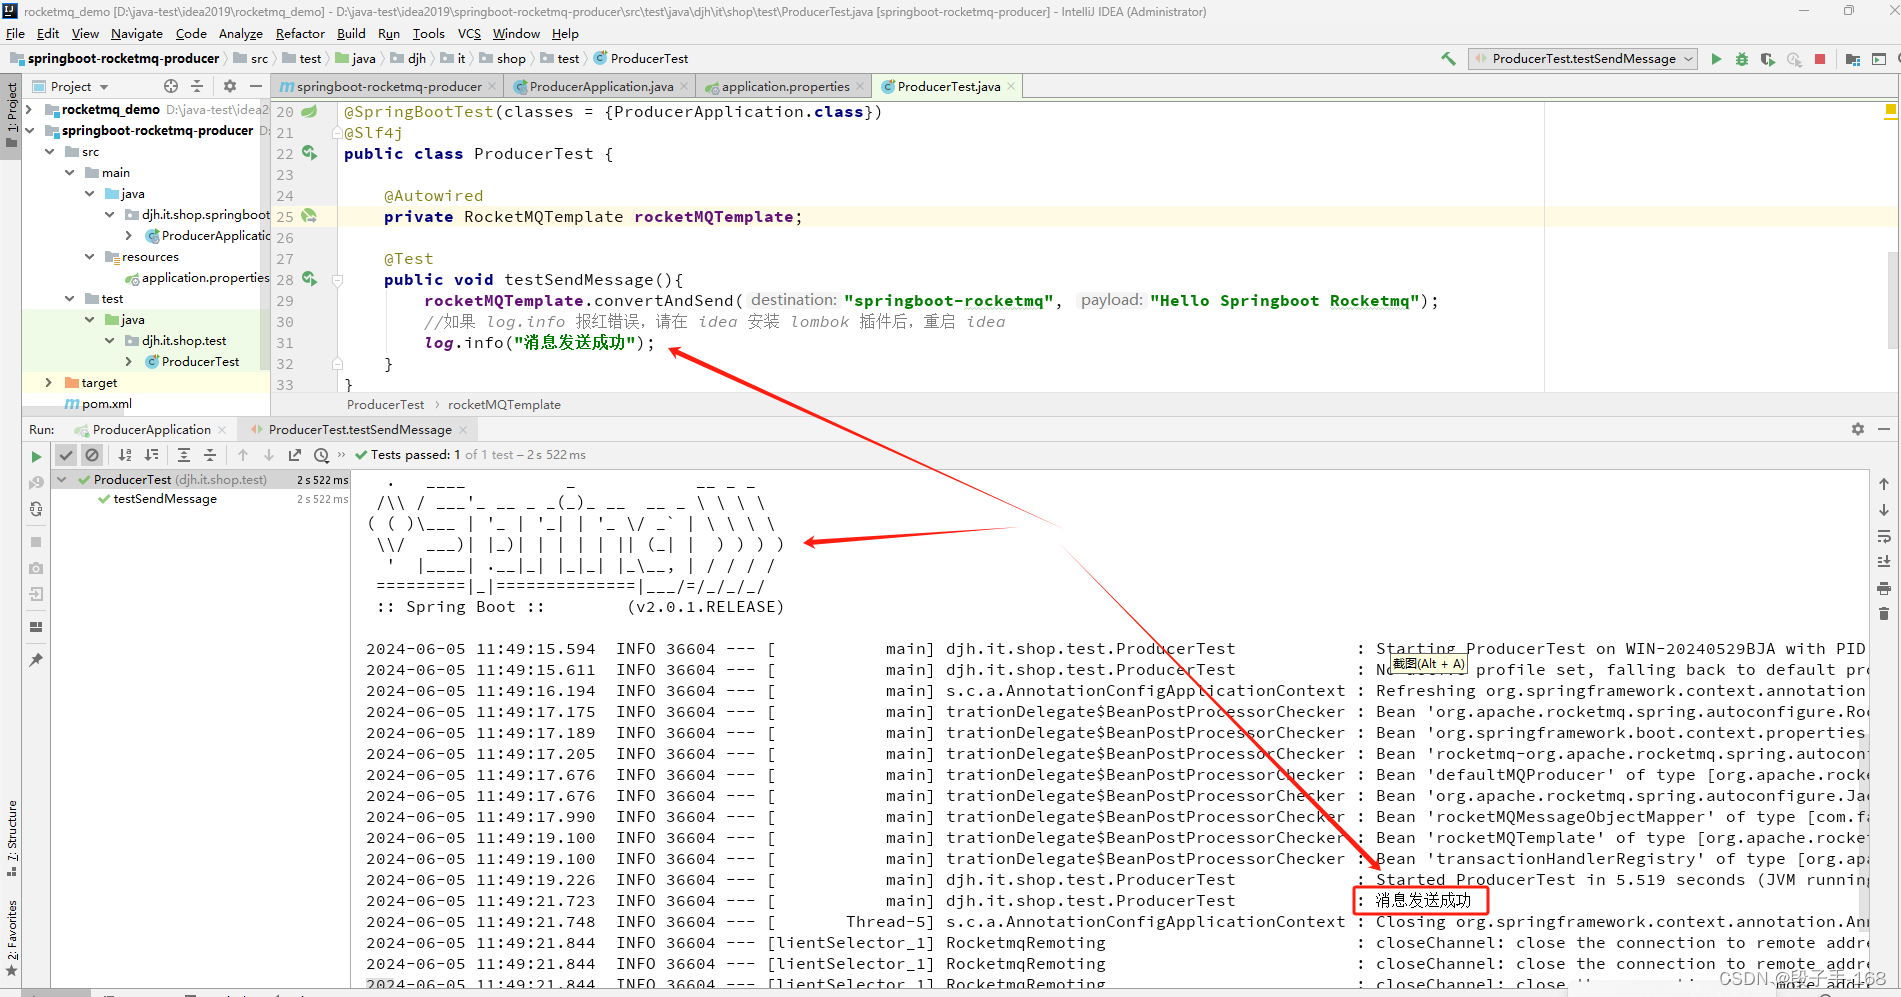The height and width of the screenshot is (997, 1901).
Task: Expand the target folder
Action: pos(49,382)
